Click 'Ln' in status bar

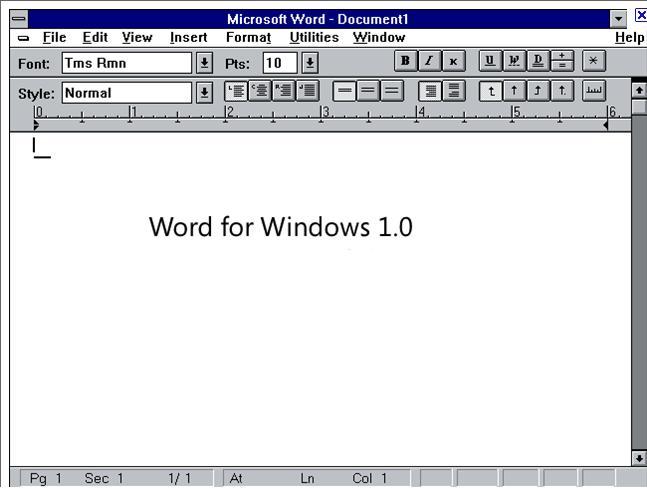307,478
